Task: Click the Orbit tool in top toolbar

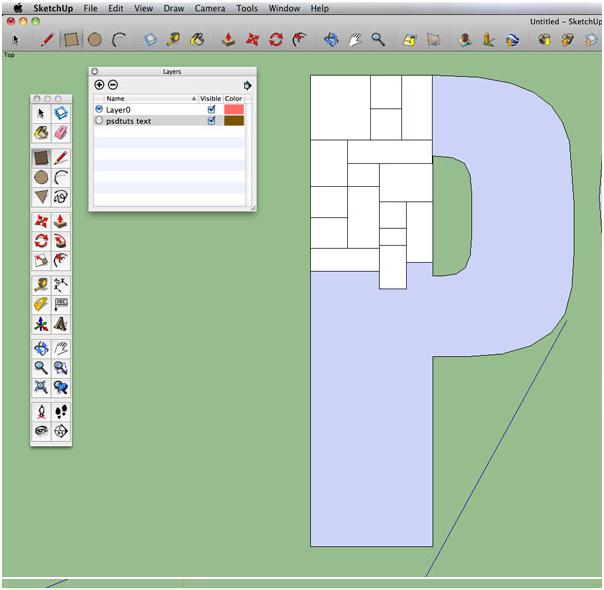Action: coord(332,40)
